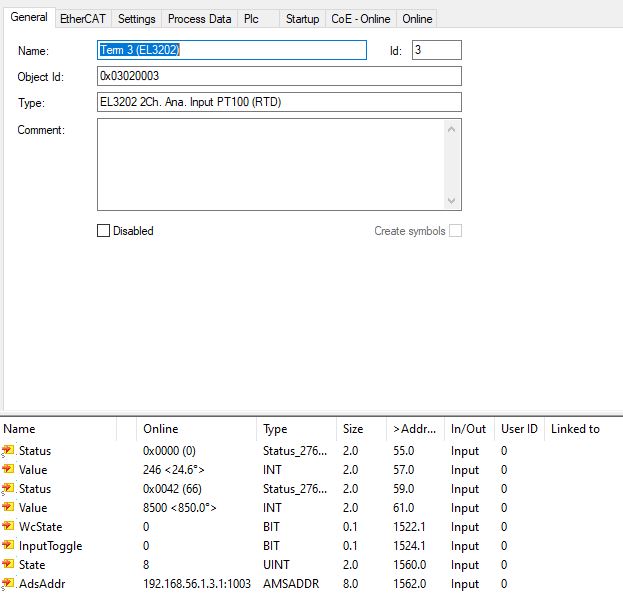This screenshot has height=612, width=623.
Task: Sort by the Size column header
Action: (x=361, y=429)
